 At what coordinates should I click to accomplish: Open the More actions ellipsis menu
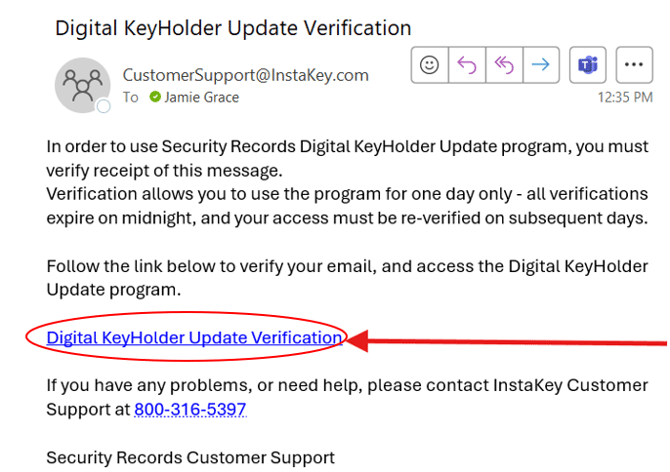[x=634, y=65]
